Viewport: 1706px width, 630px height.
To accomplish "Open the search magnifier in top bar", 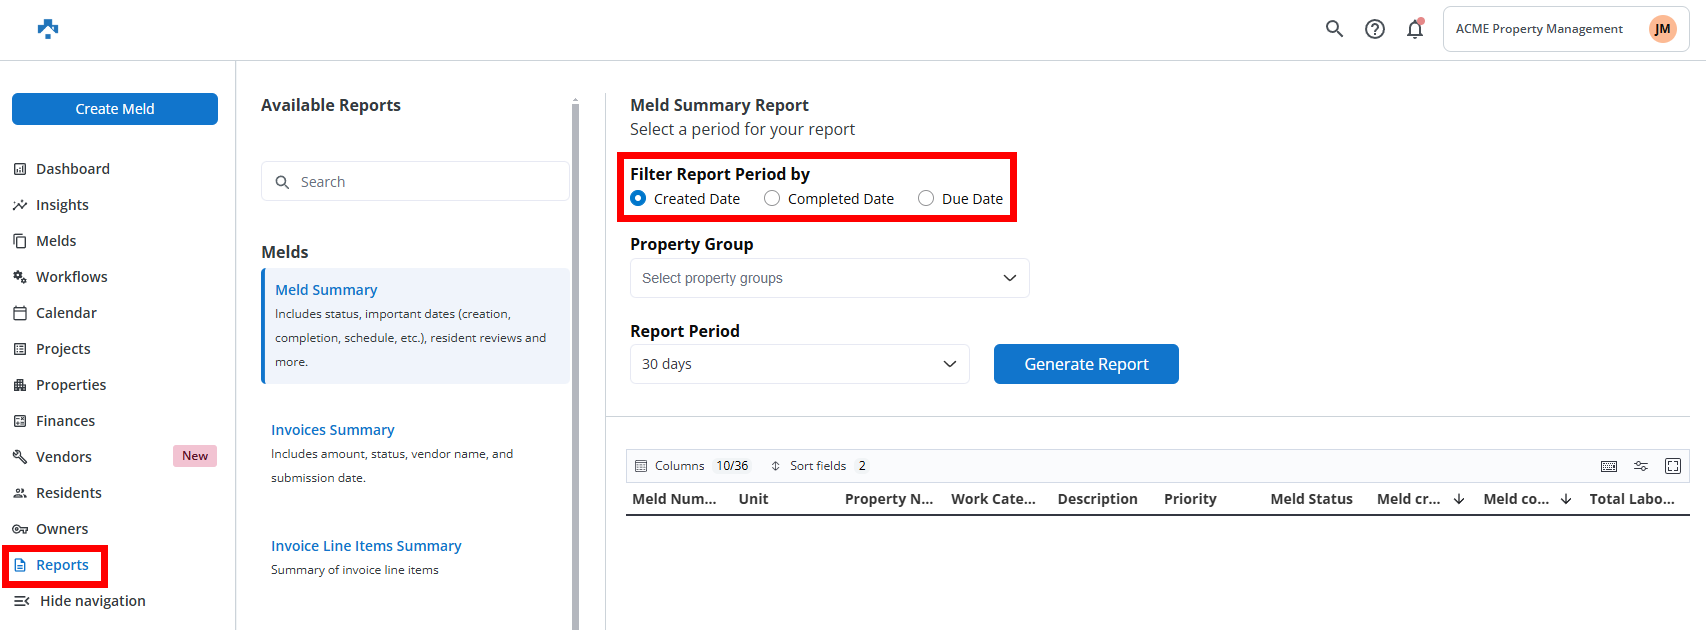I will pyautogui.click(x=1334, y=29).
